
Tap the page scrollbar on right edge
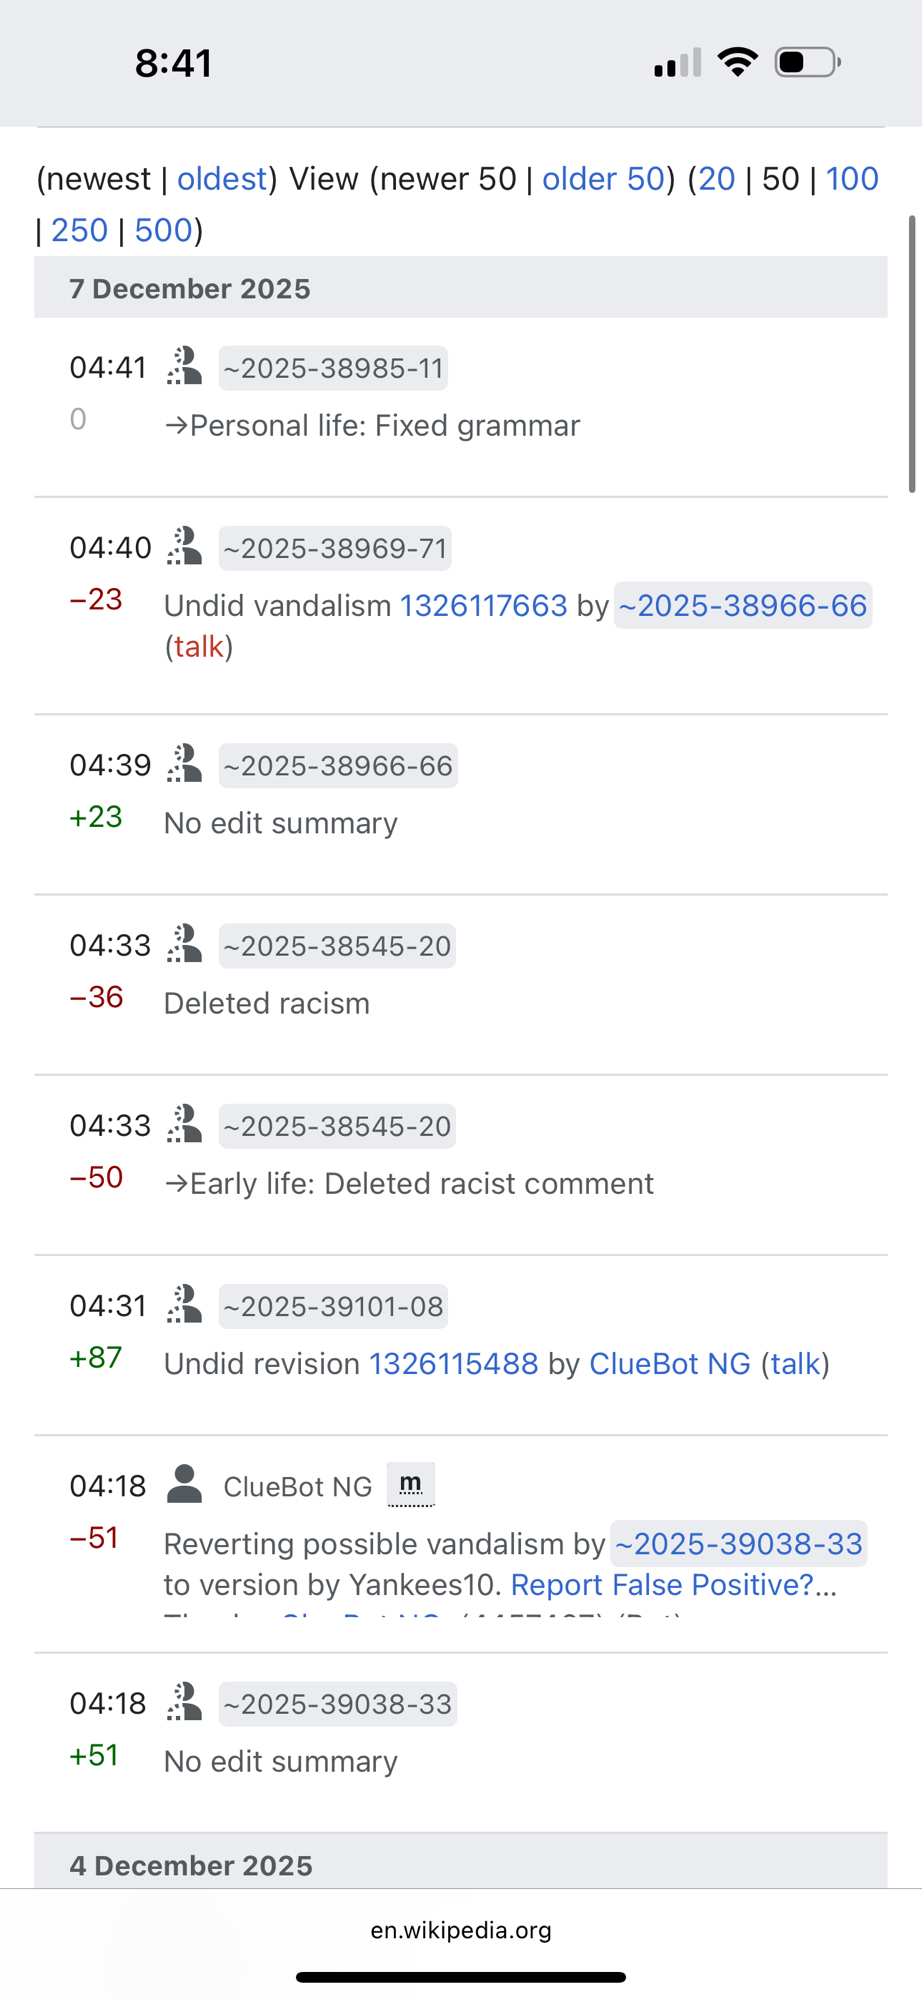(911, 354)
